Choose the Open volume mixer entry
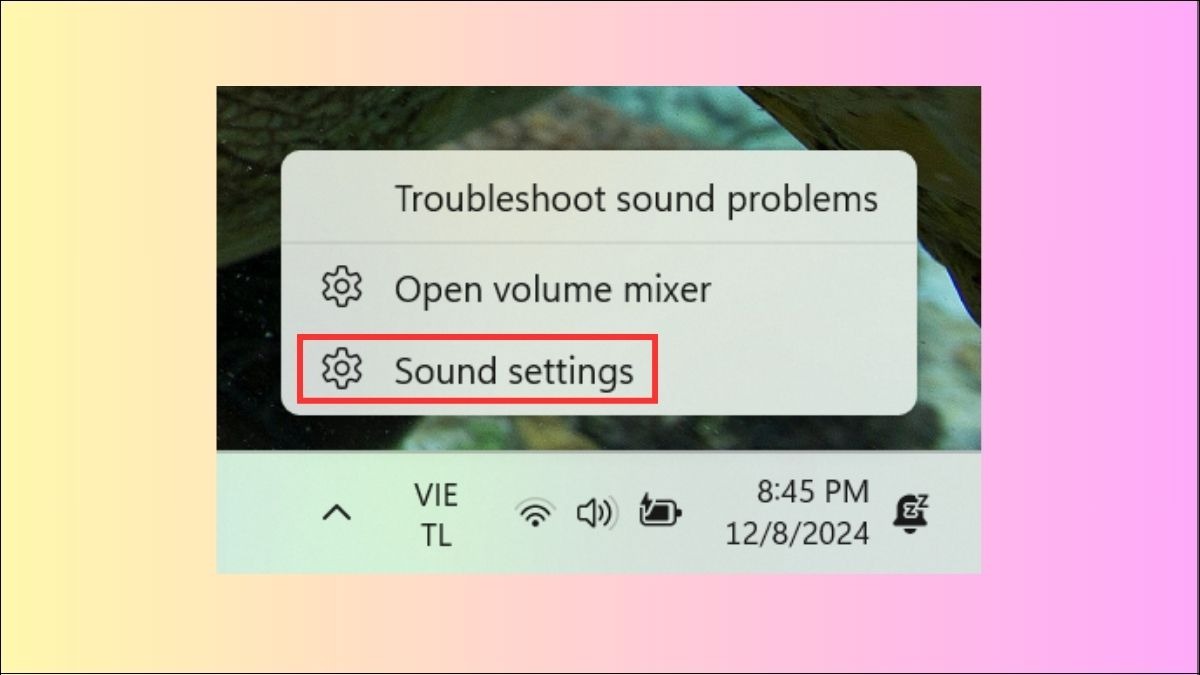Viewport: 1200px width, 675px height. click(553, 289)
